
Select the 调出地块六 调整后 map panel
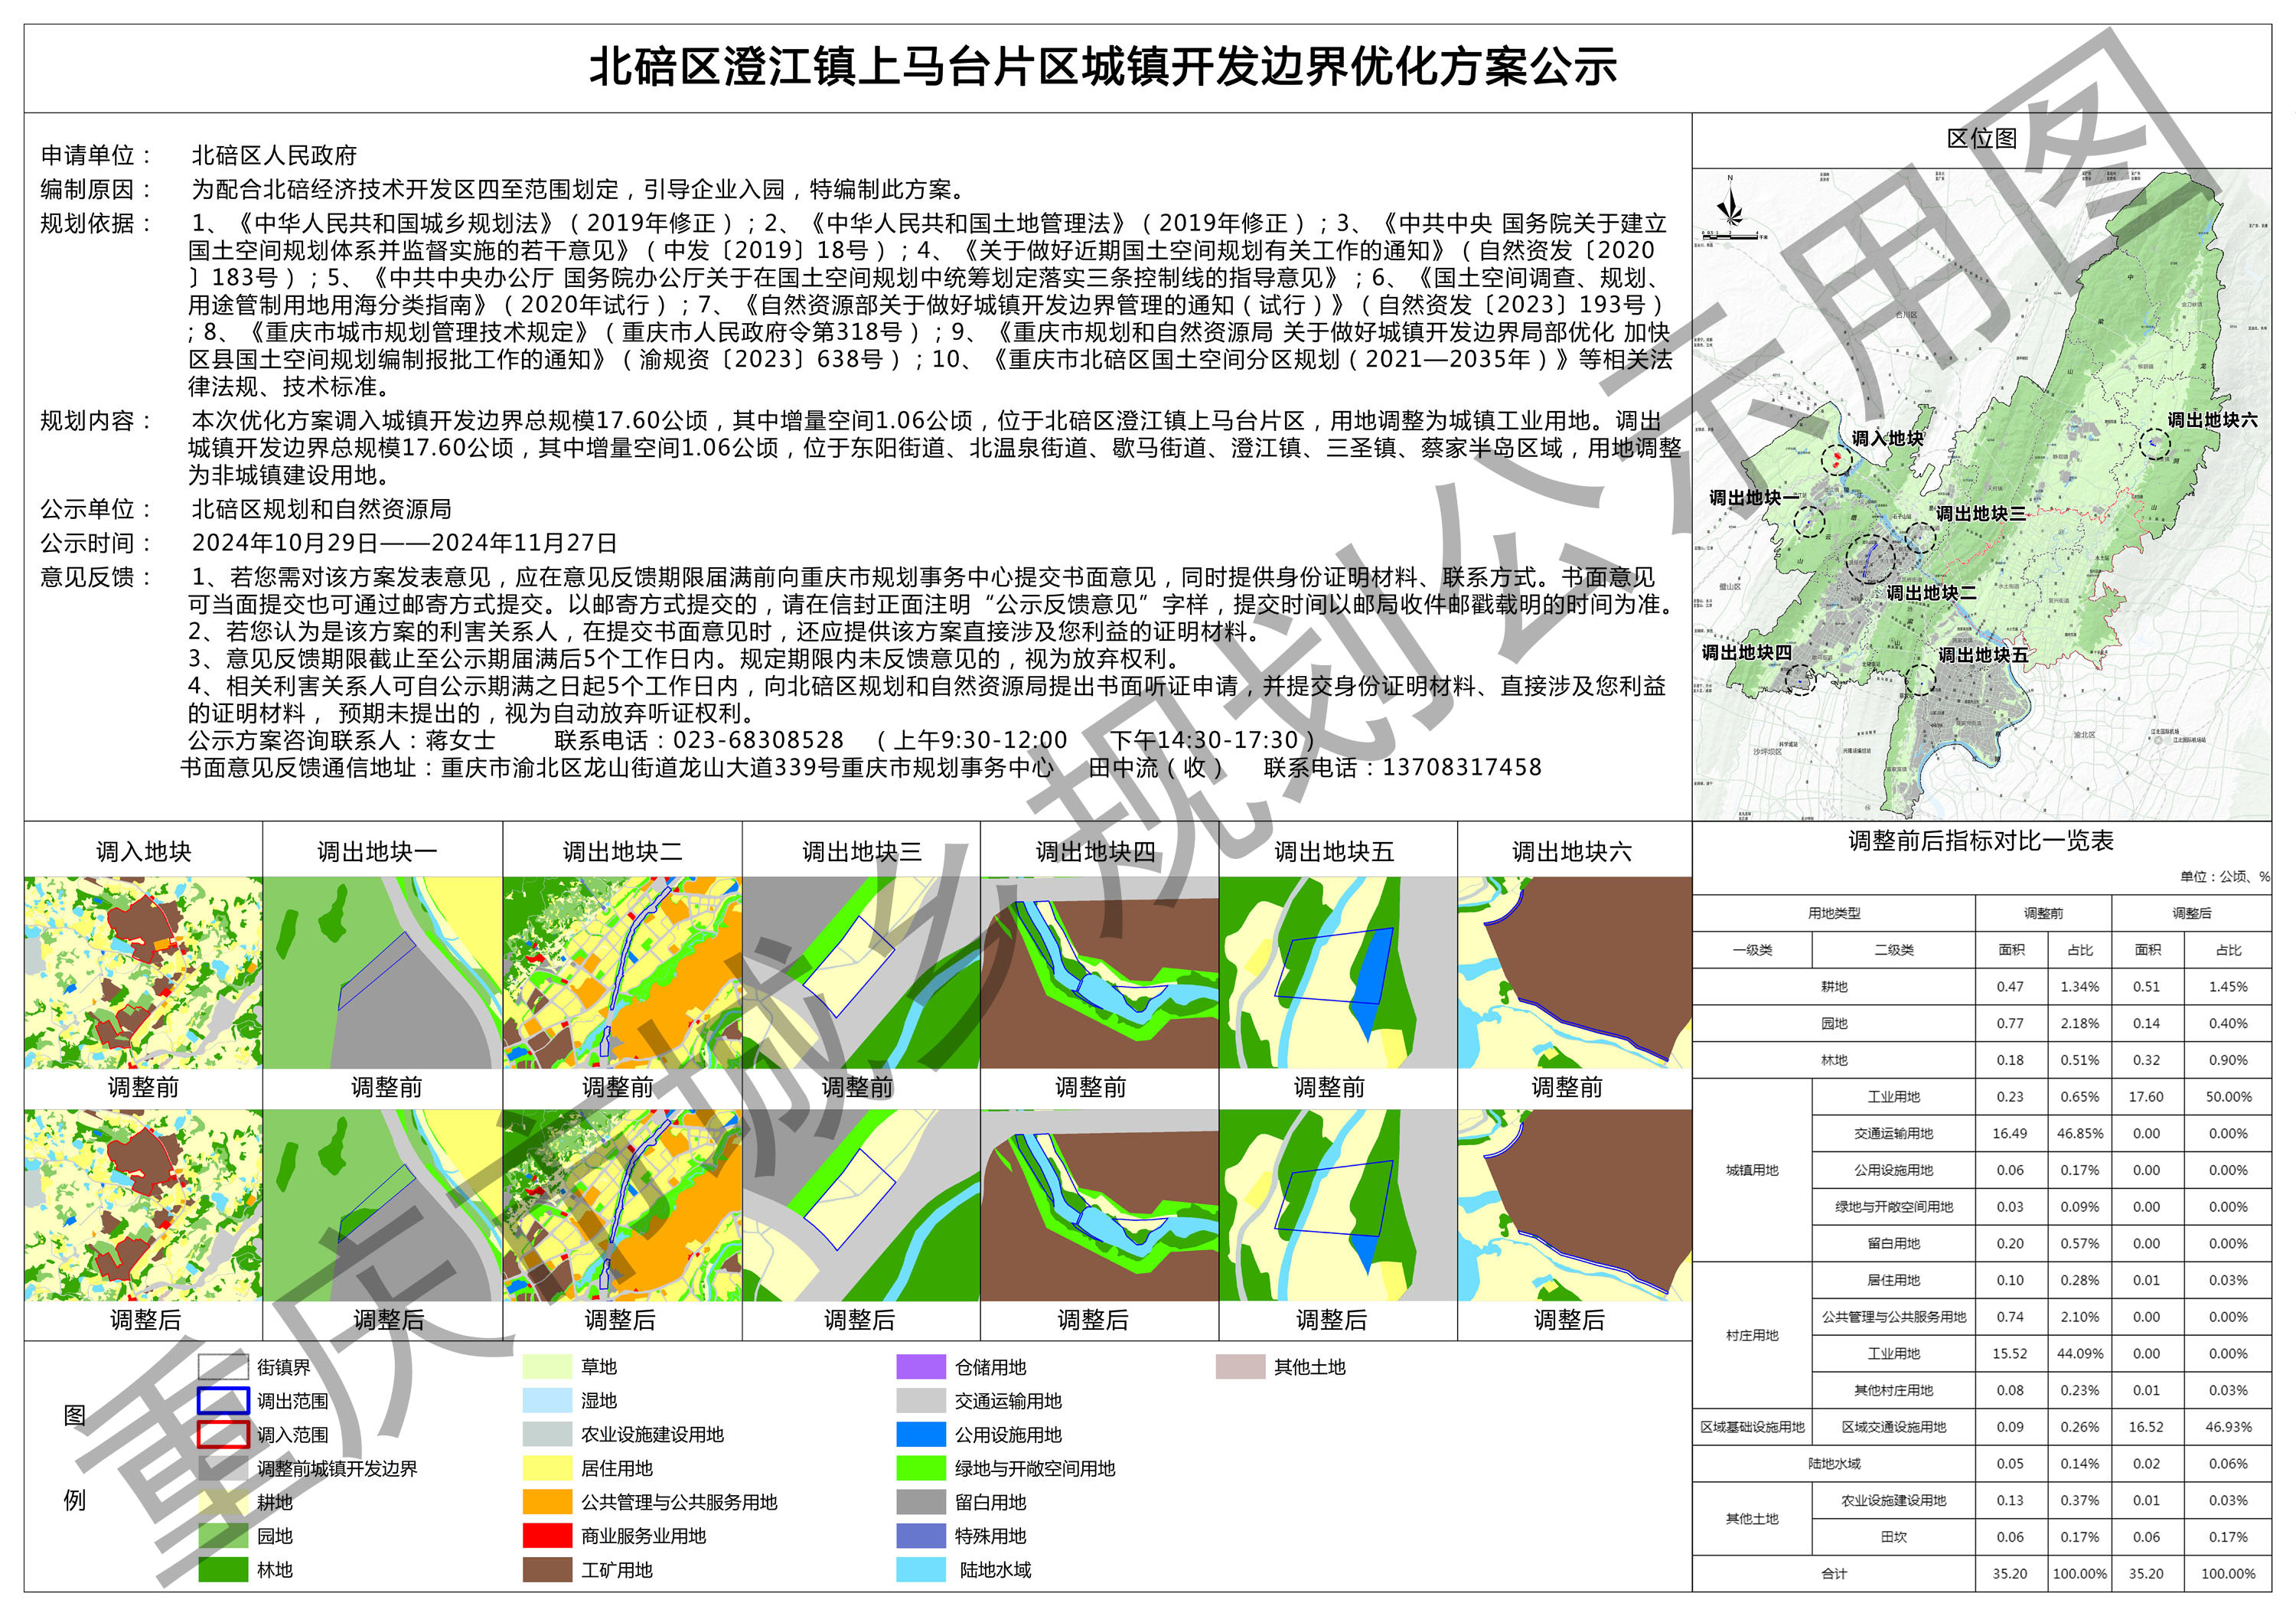click(x=1575, y=1205)
